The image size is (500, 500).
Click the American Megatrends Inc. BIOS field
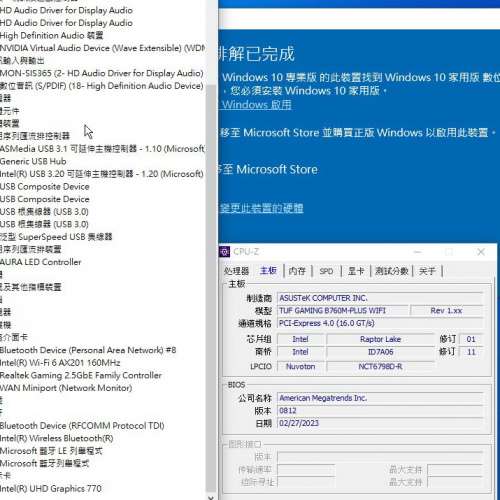pos(380,398)
